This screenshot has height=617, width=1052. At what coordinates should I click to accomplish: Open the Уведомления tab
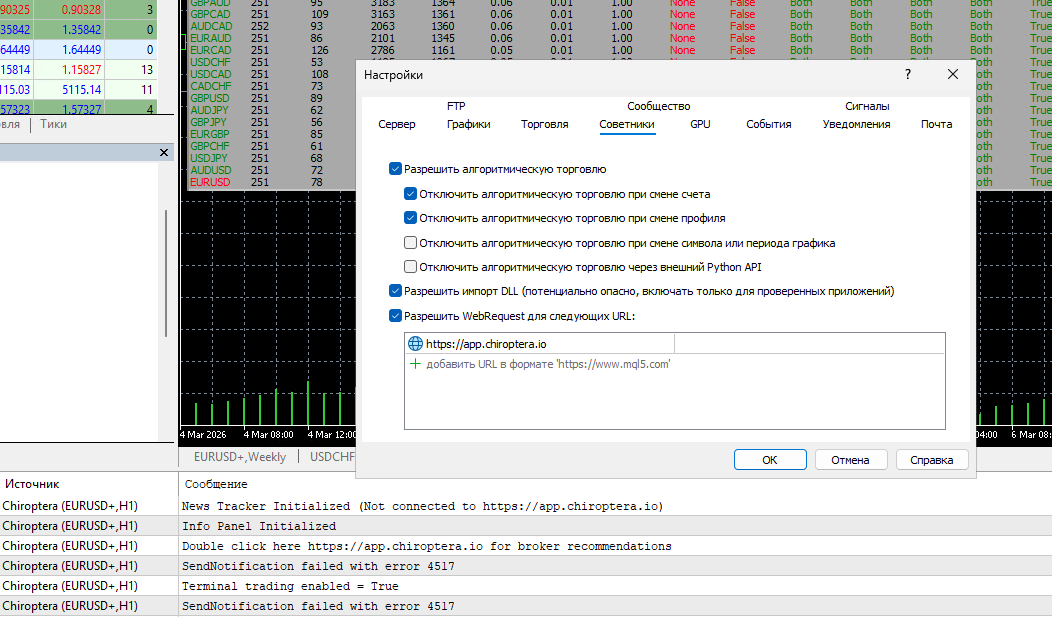tap(857, 124)
